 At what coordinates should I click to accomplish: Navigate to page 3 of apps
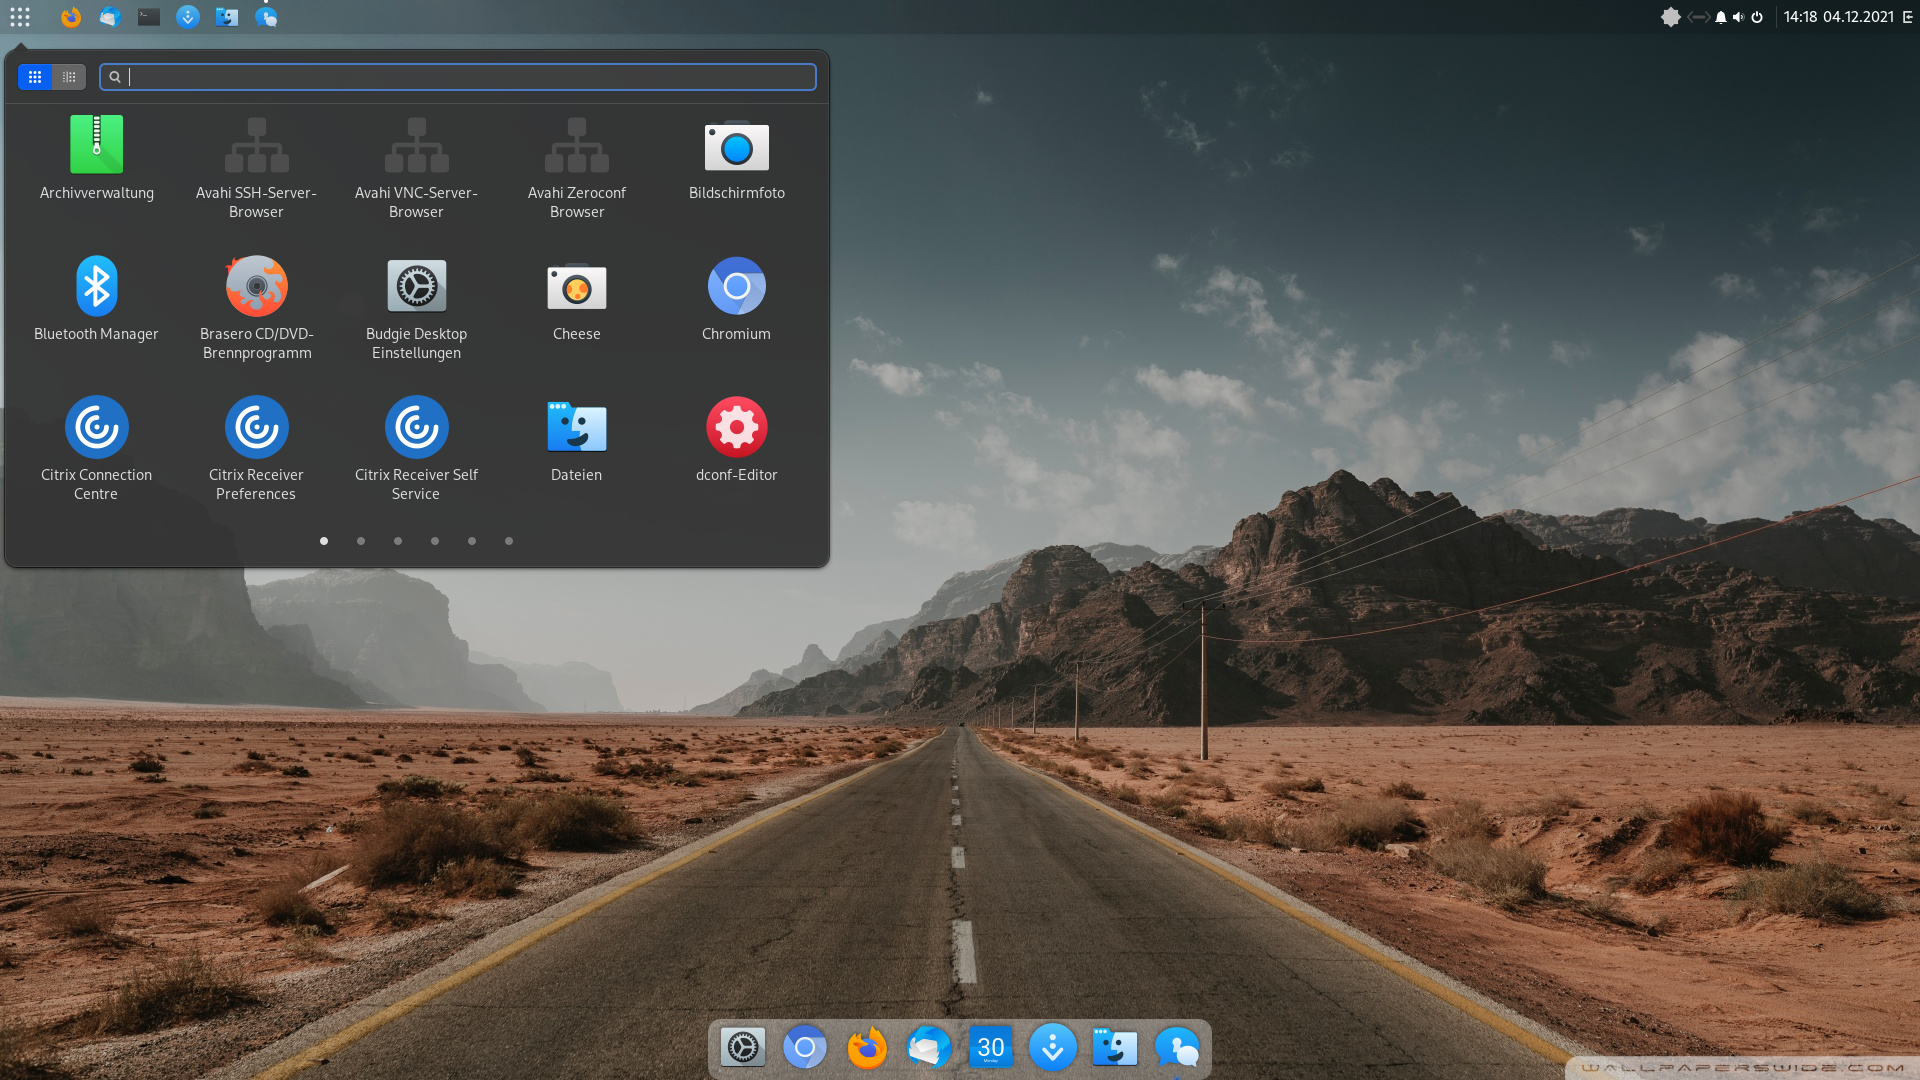397,539
